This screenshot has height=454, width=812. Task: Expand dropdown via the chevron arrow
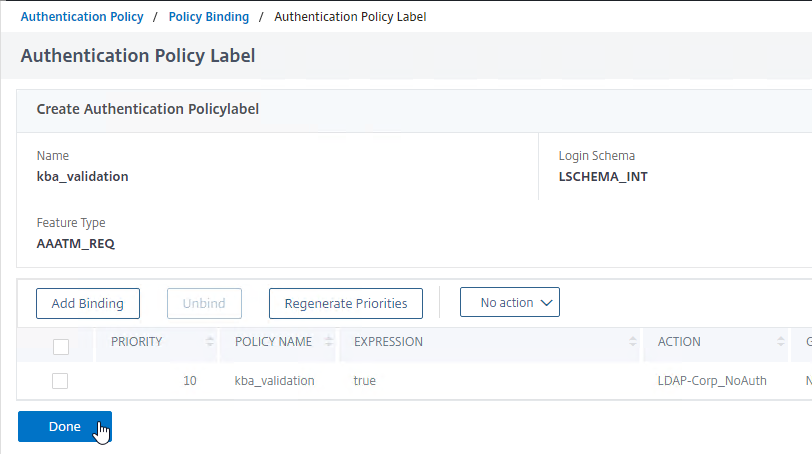[546, 303]
